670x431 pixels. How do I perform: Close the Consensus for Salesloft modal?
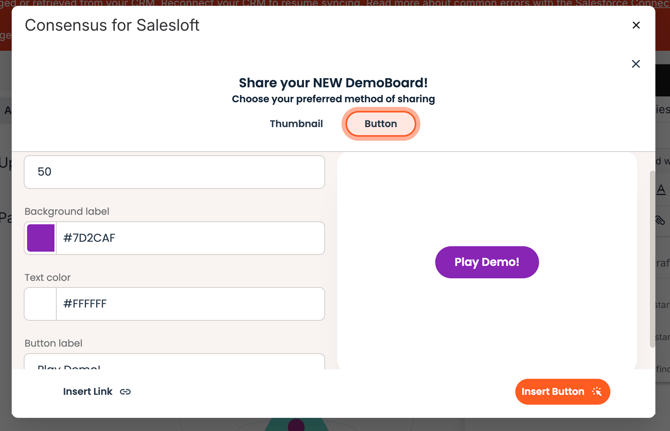tap(636, 26)
